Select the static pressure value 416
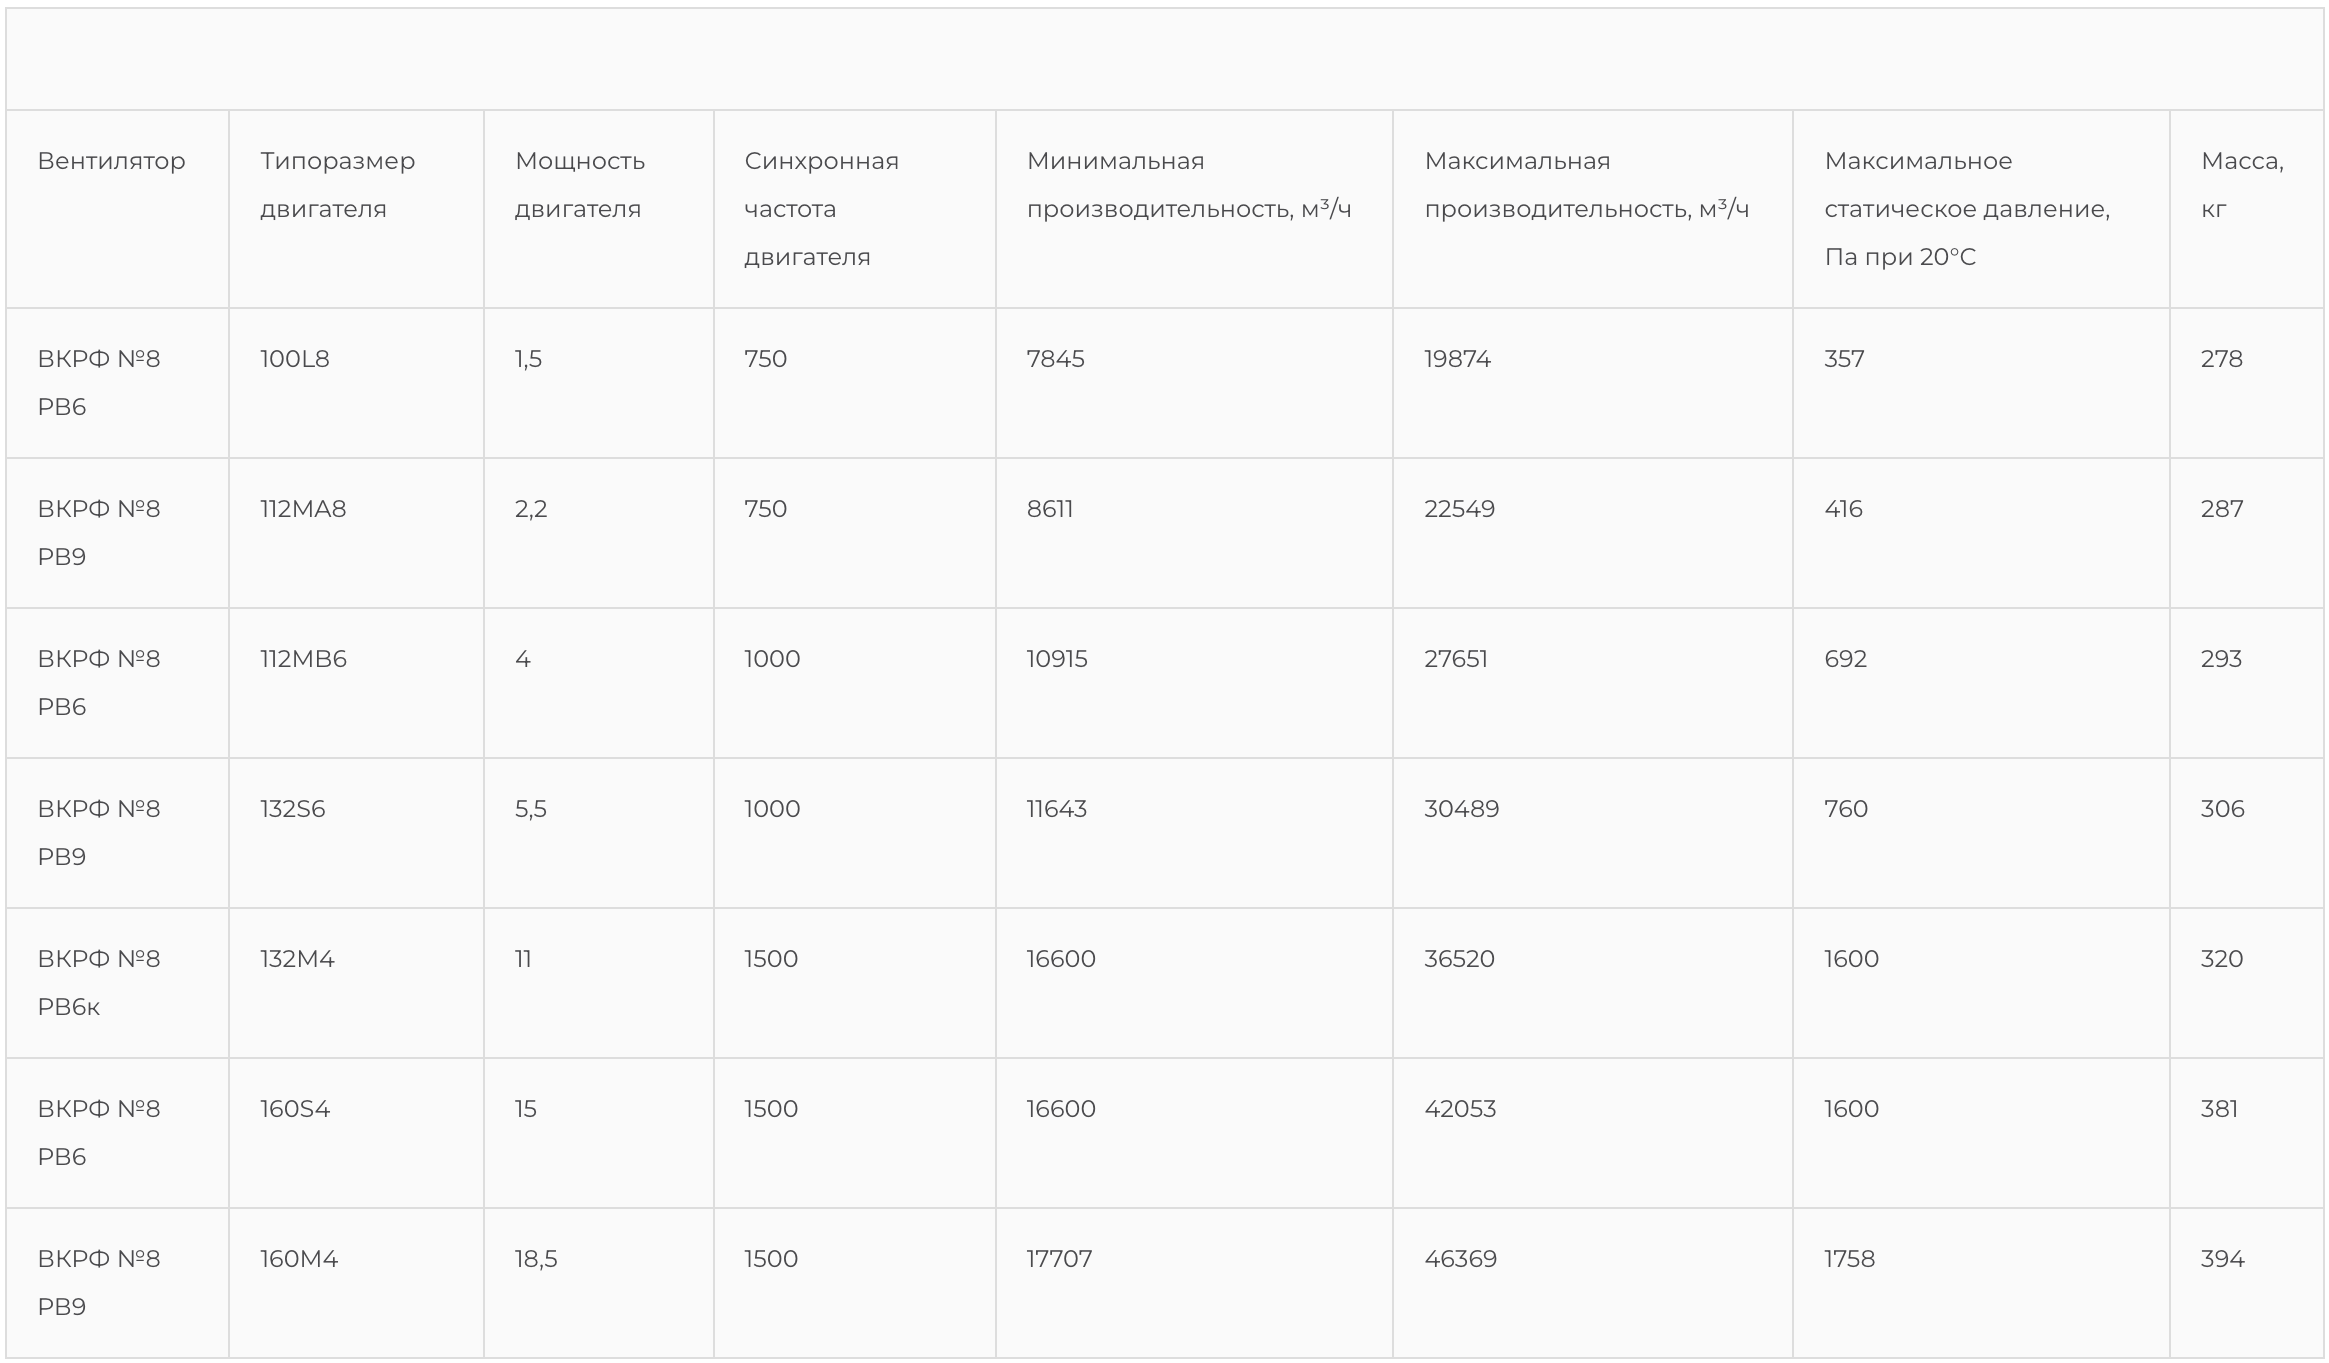 1843,509
